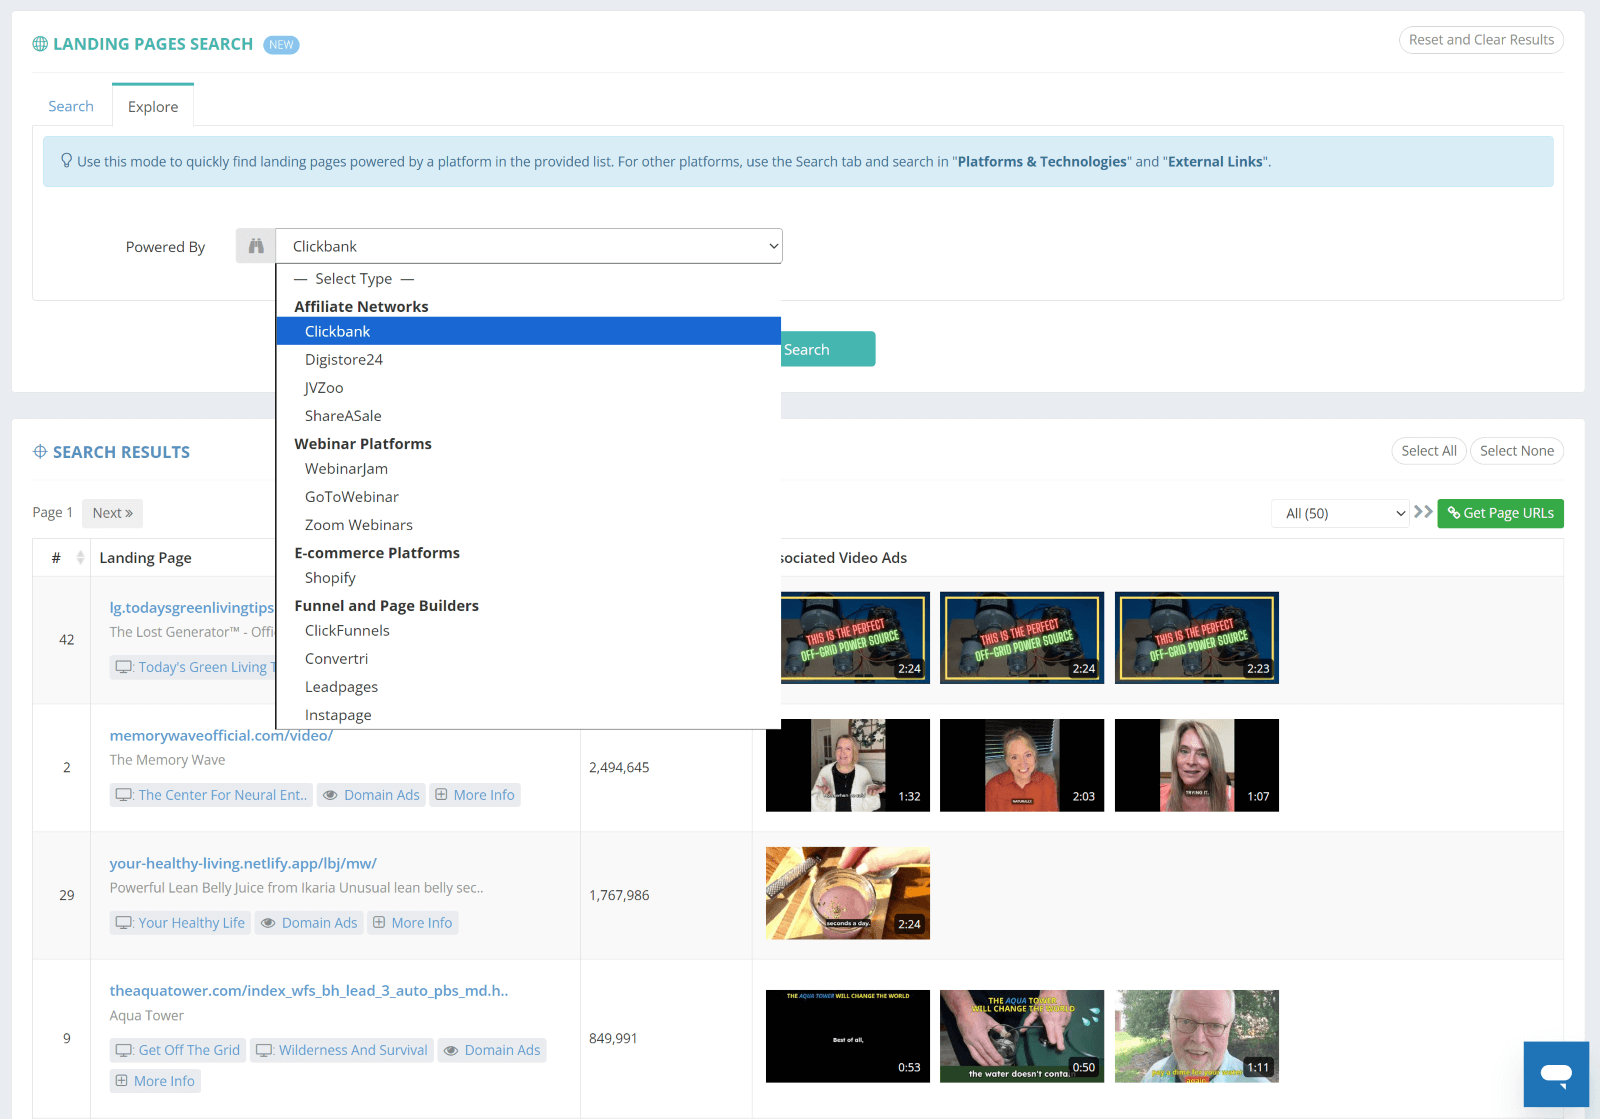The height and width of the screenshot is (1119, 1600).
Task: Switch to the Explore tab
Action: coord(153,106)
